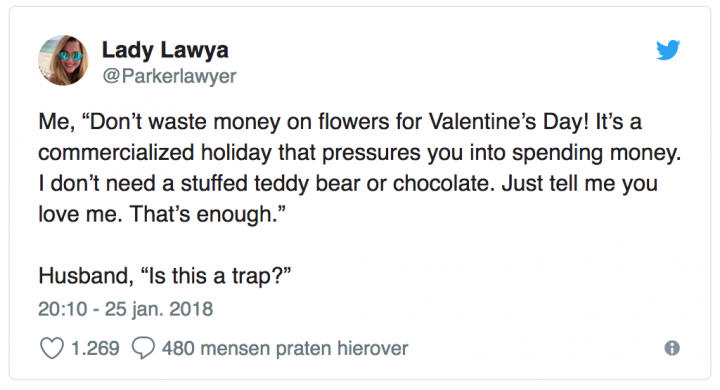The width and height of the screenshot is (720, 390).
Task: Click the 'love me. That's enough.' line
Action: [162, 214]
